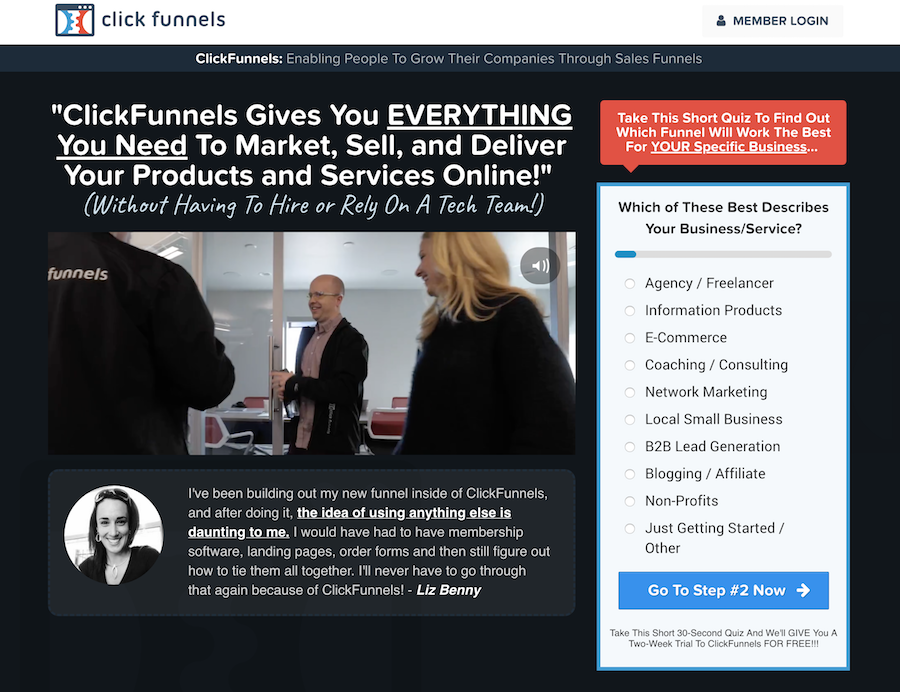The image size is (900, 692).
Task: Click the user icon in Member Login
Action: coord(721,21)
